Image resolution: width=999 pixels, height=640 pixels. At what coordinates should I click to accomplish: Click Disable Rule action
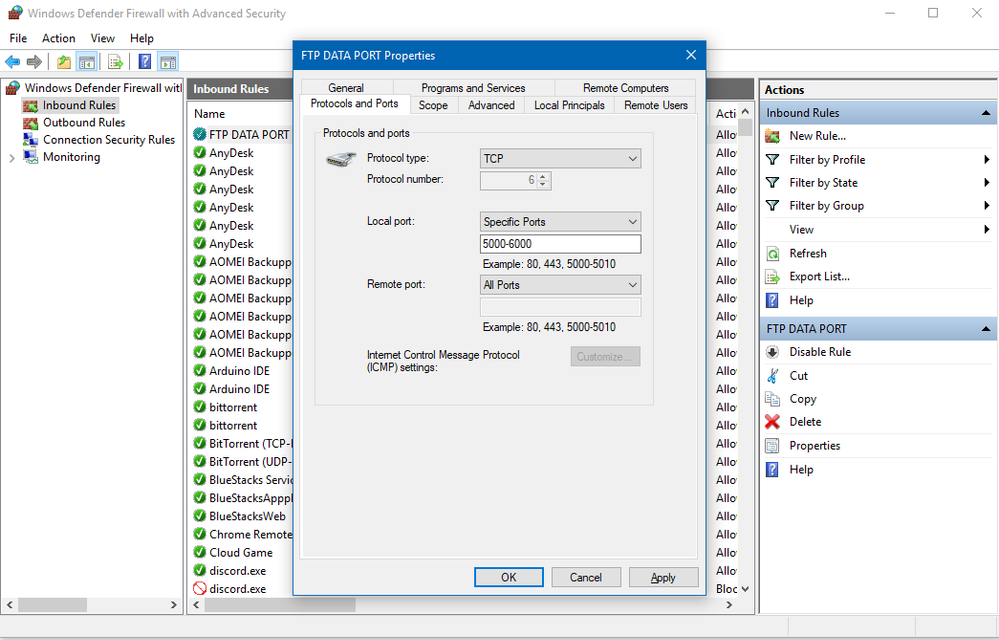[x=820, y=352]
